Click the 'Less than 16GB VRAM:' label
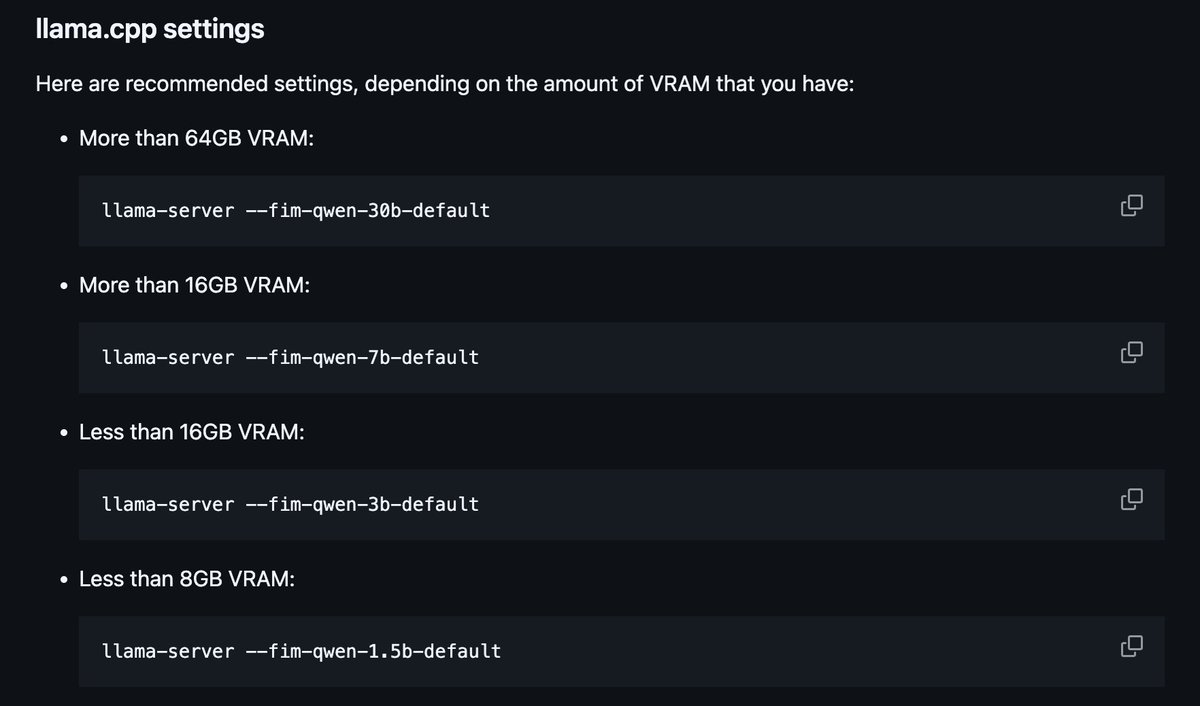Viewport: 1200px width, 706px height. click(x=191, y=432)
